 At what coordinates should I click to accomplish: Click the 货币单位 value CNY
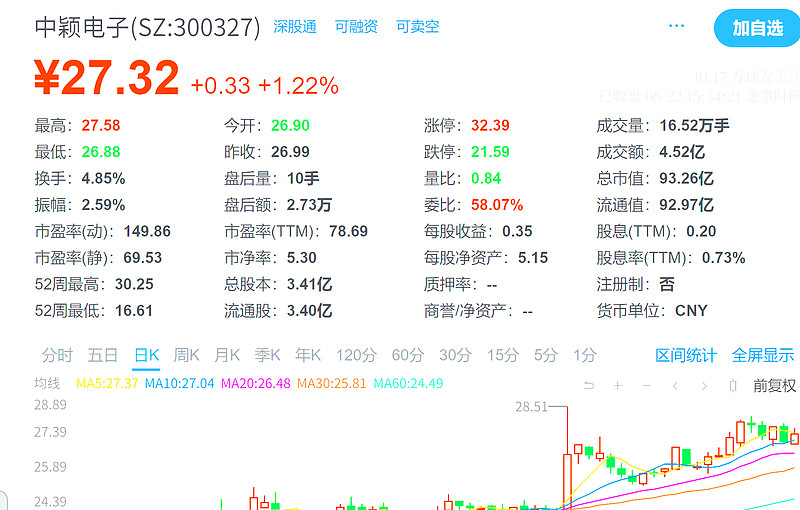click(691, 311)
